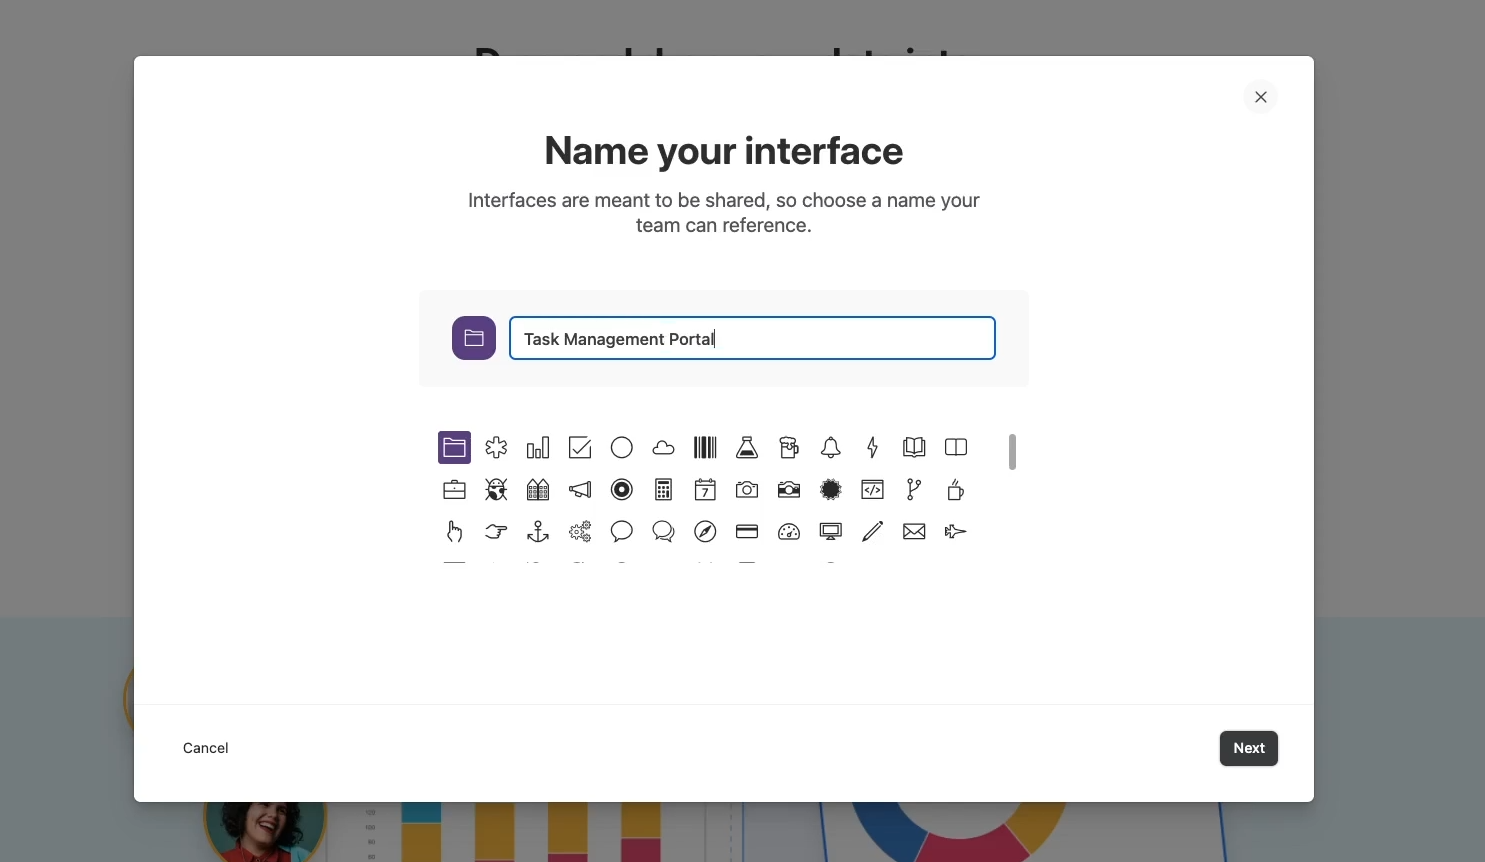Select the bell icon
The height and width of the screenshot is (862, 1485).
(x=831, y=448)
